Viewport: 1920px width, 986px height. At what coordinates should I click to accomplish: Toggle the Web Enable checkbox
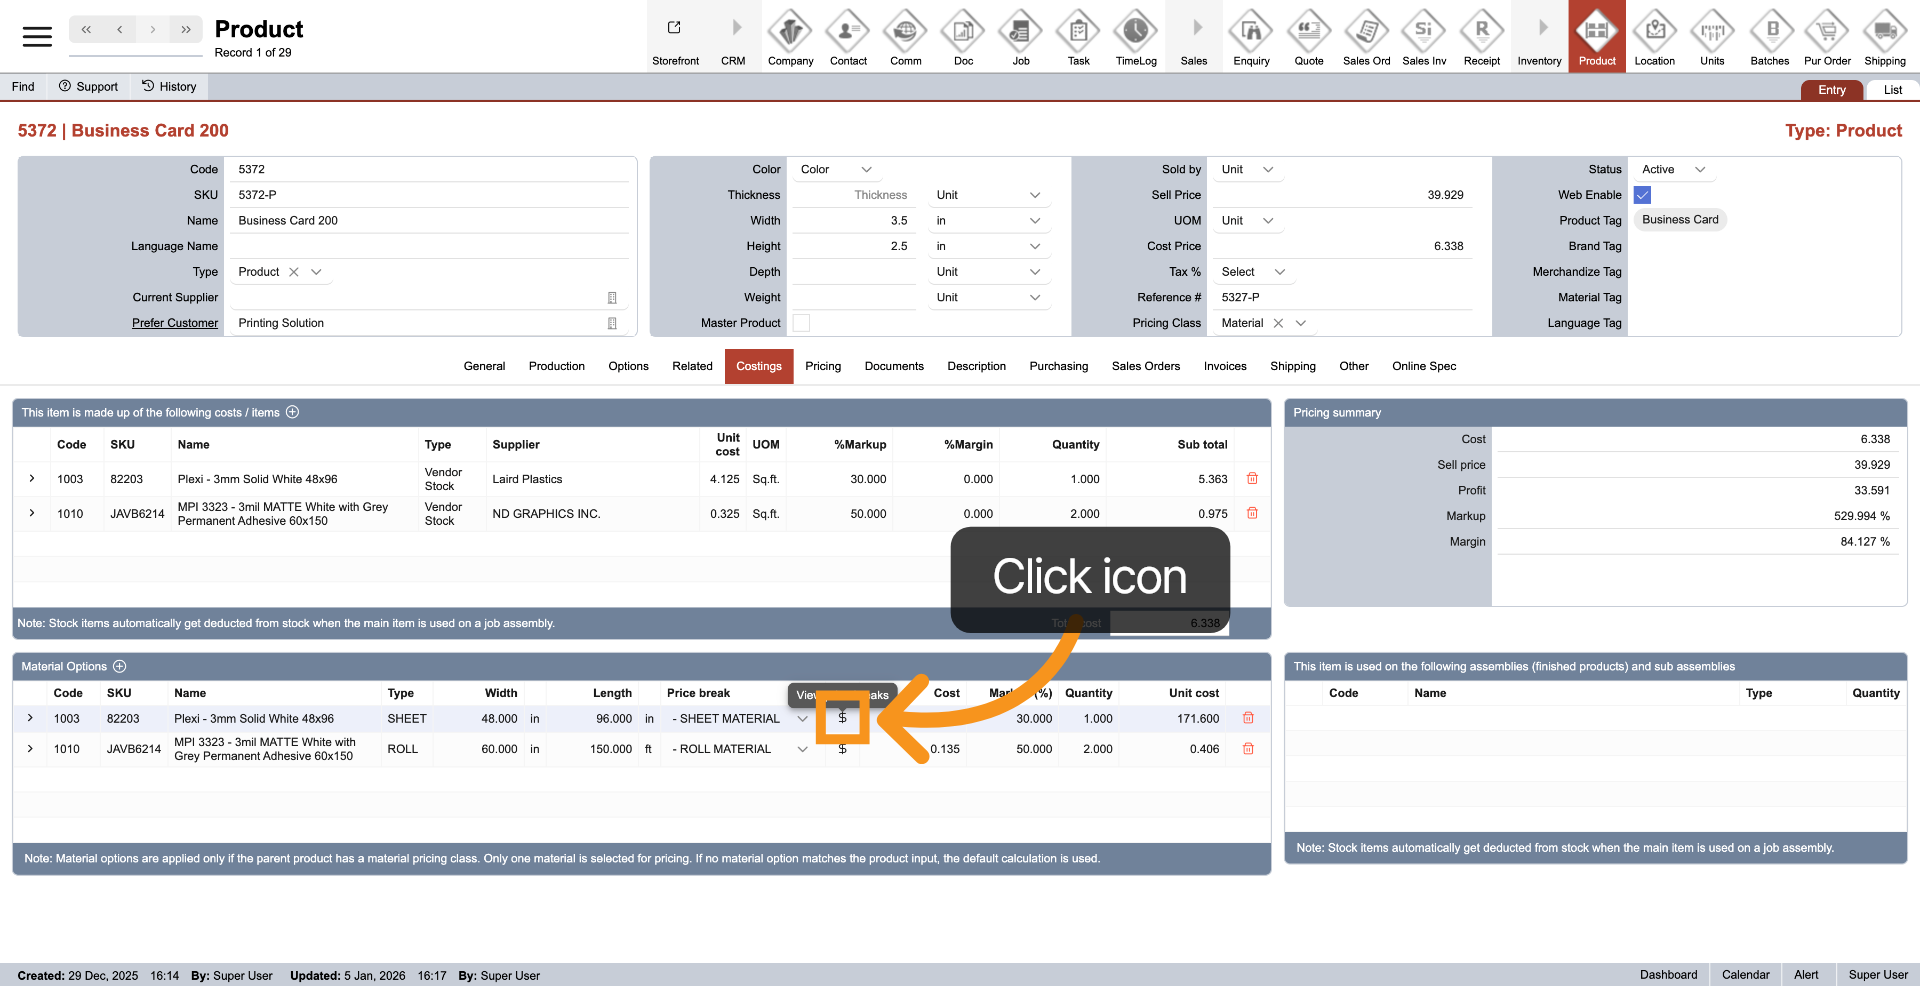click(1642, 195)
